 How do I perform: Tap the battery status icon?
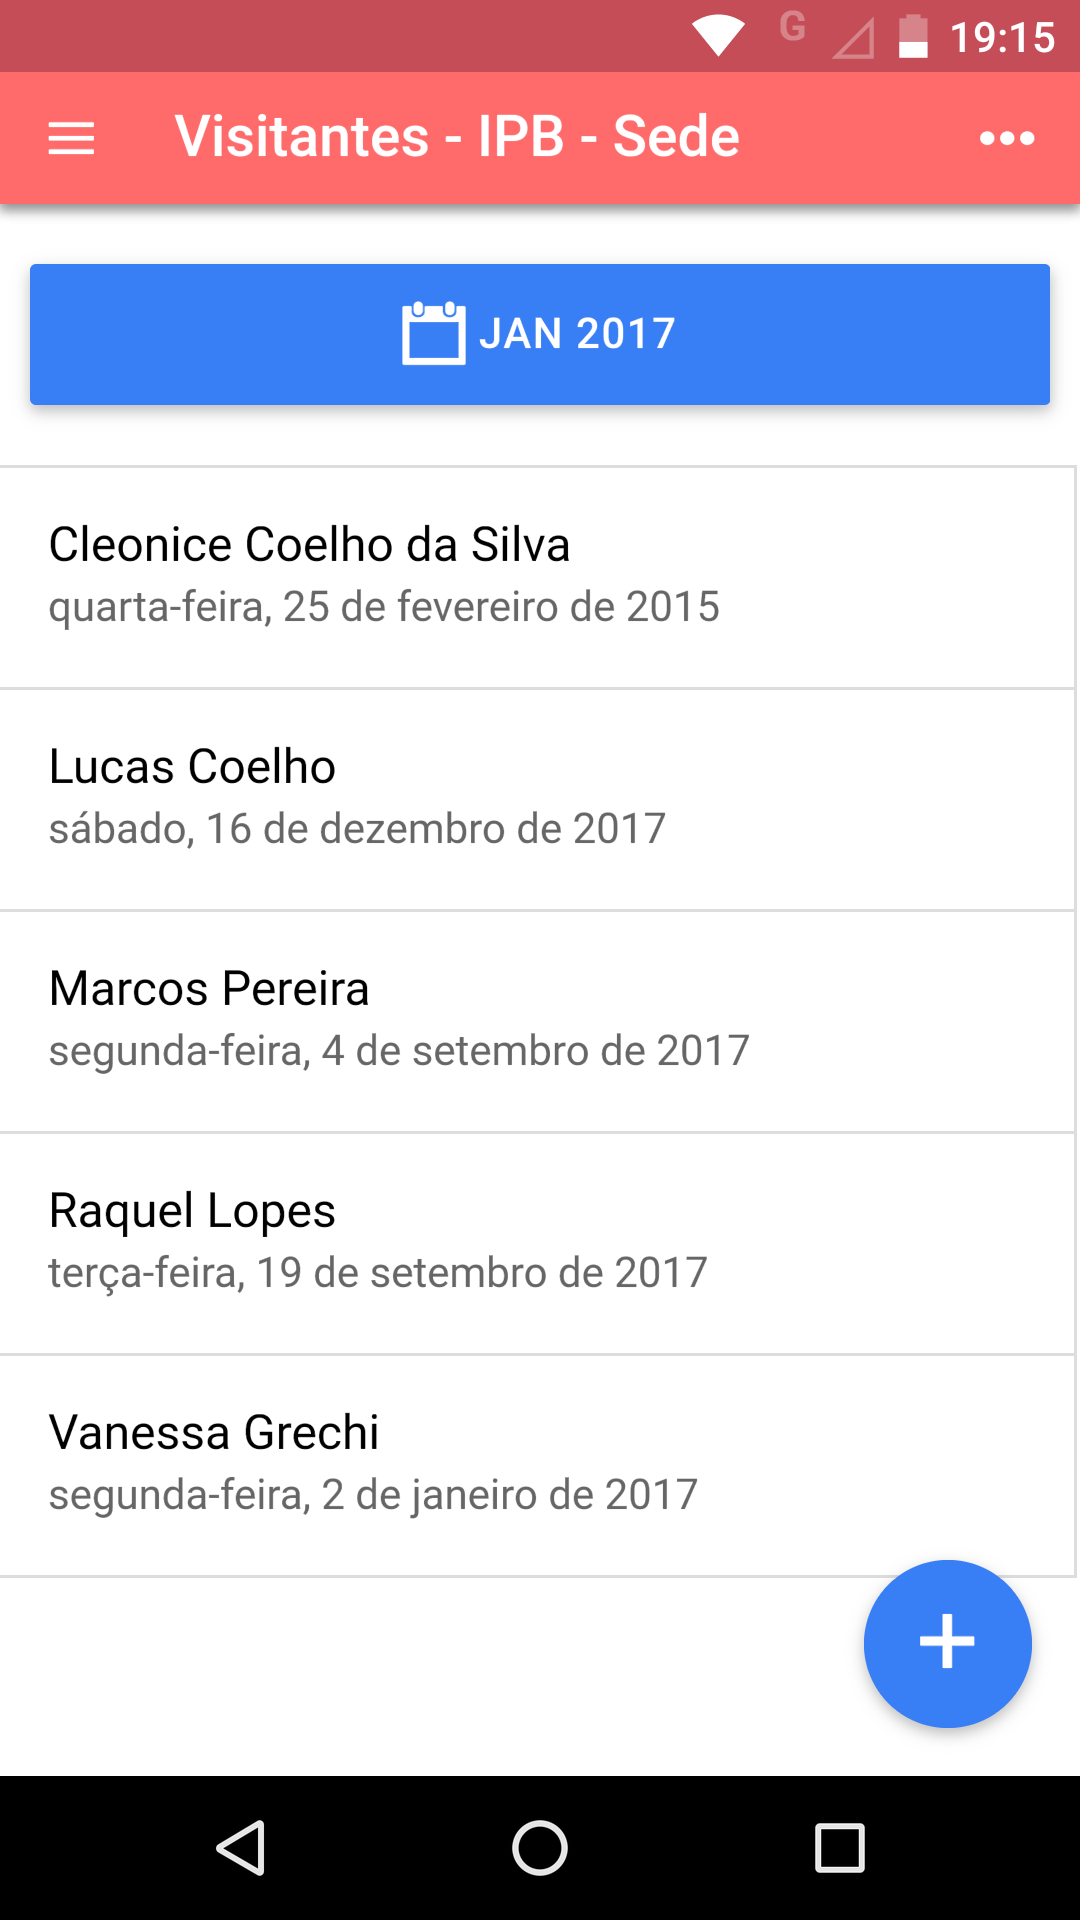pyautogui.click(x=913, y=37)
